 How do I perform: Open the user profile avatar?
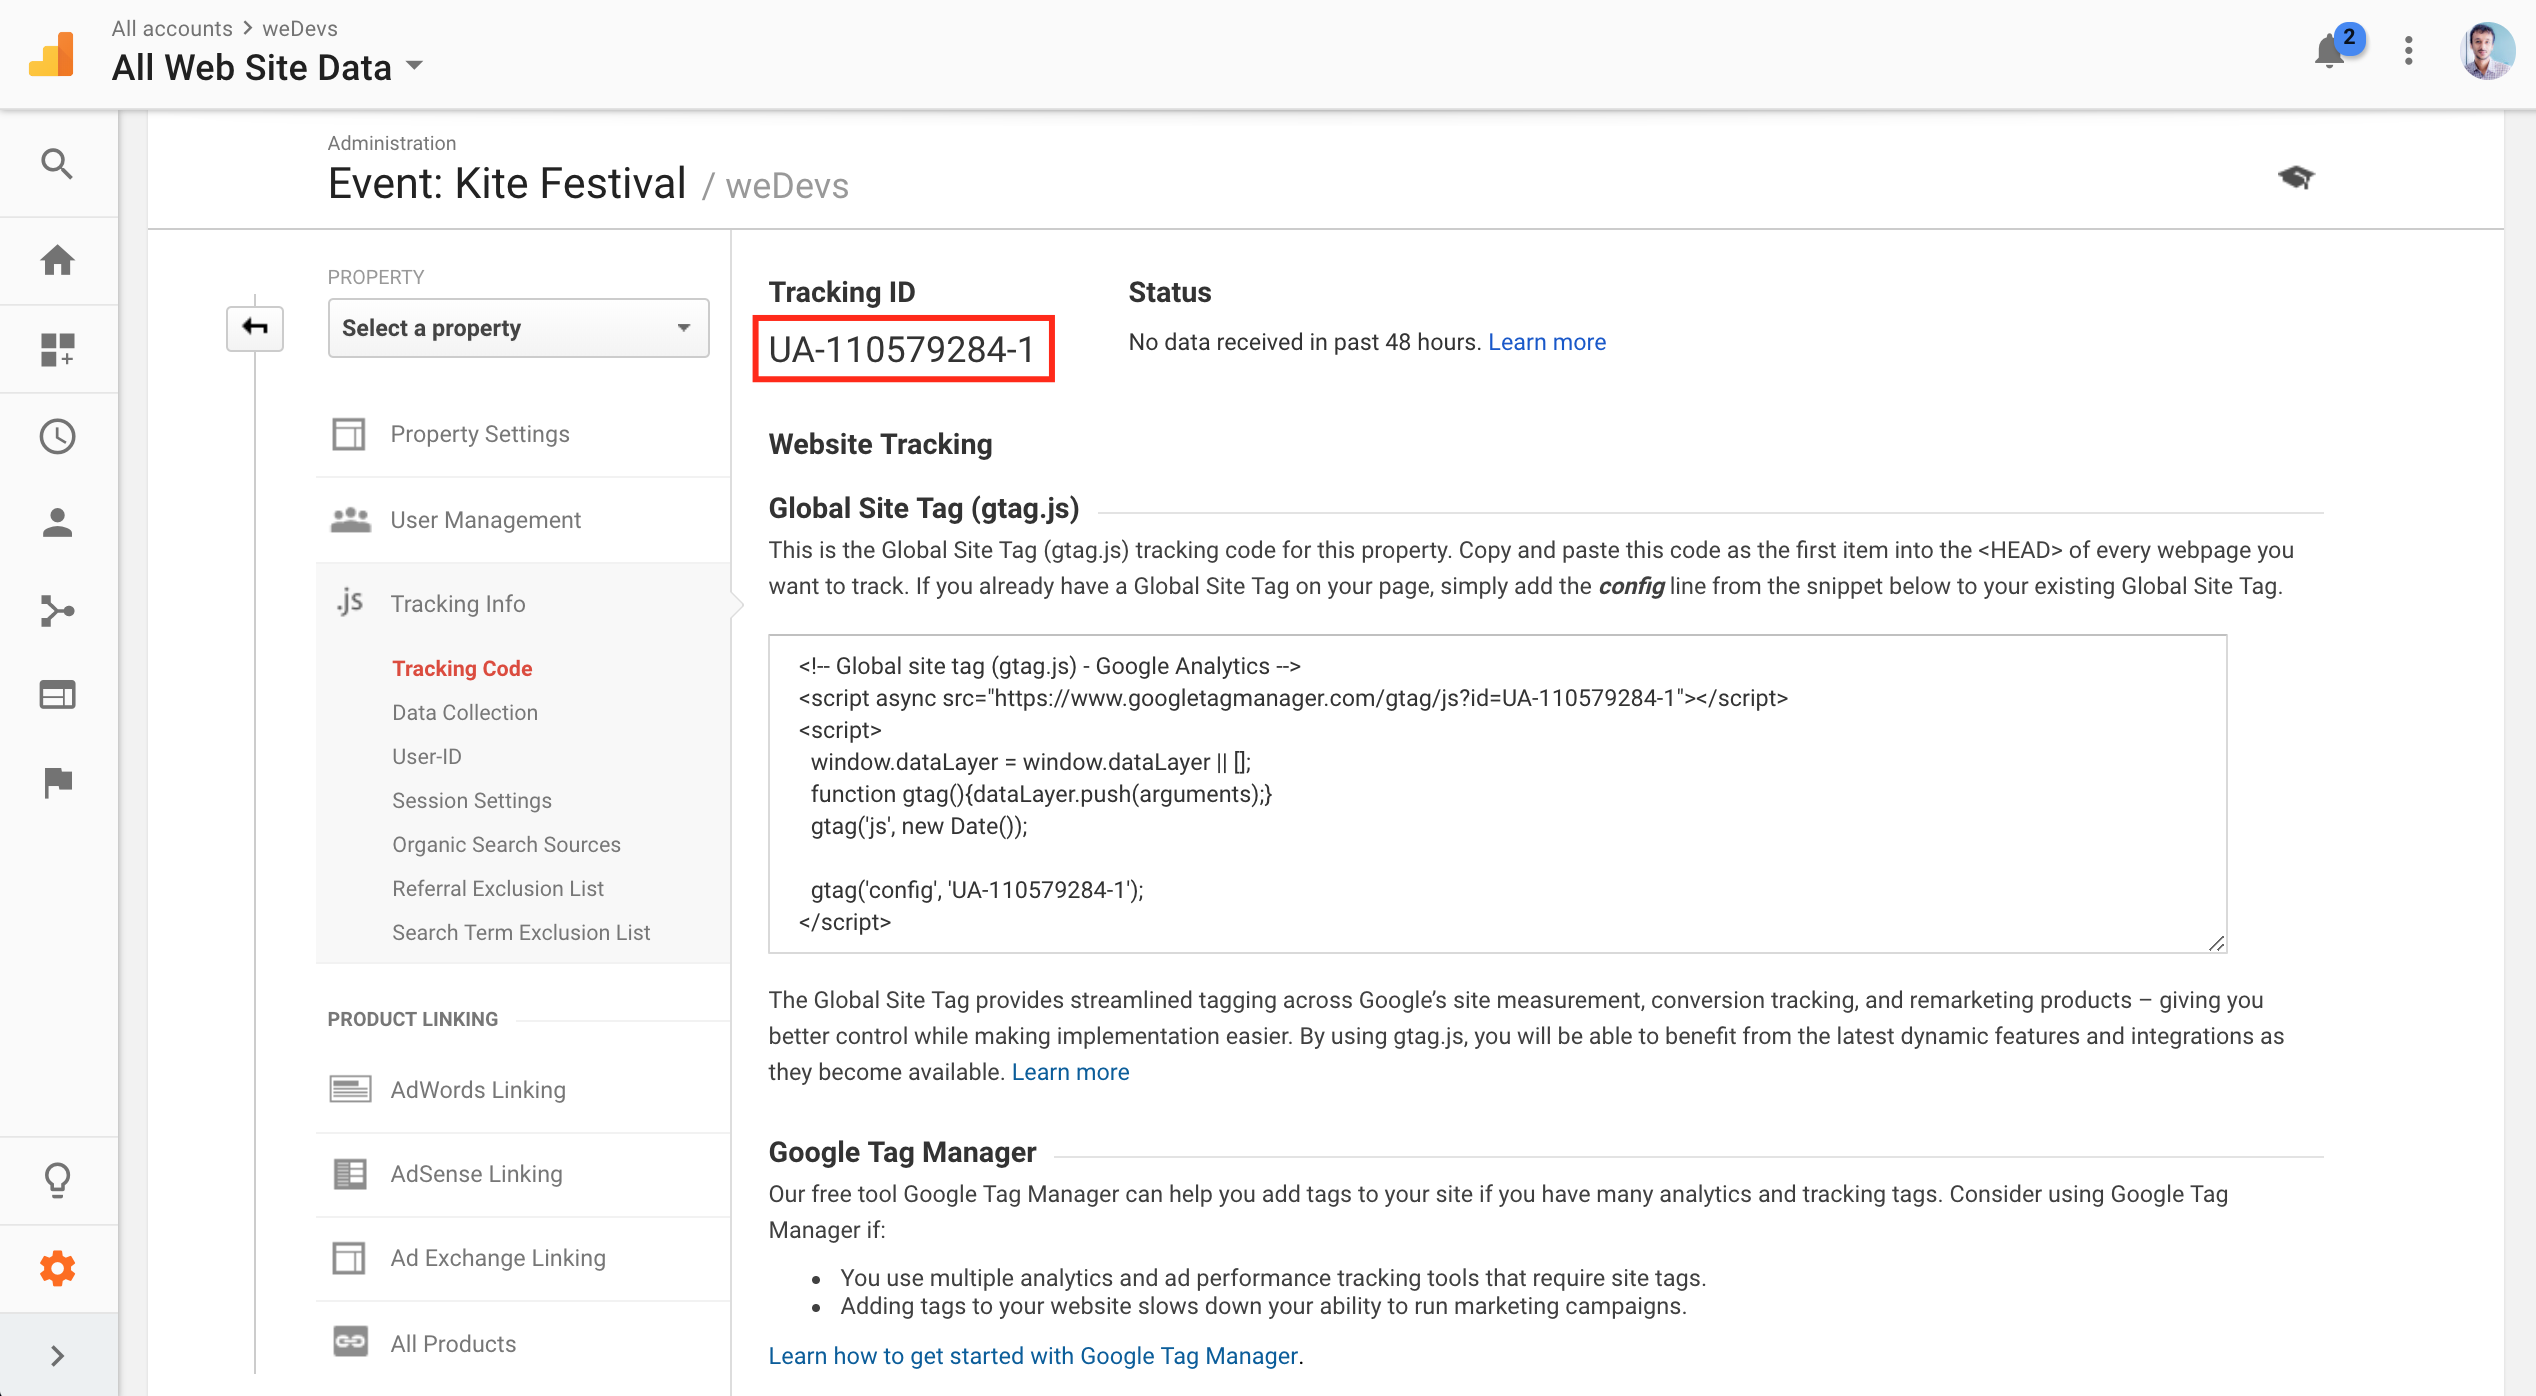point(2487,50)
